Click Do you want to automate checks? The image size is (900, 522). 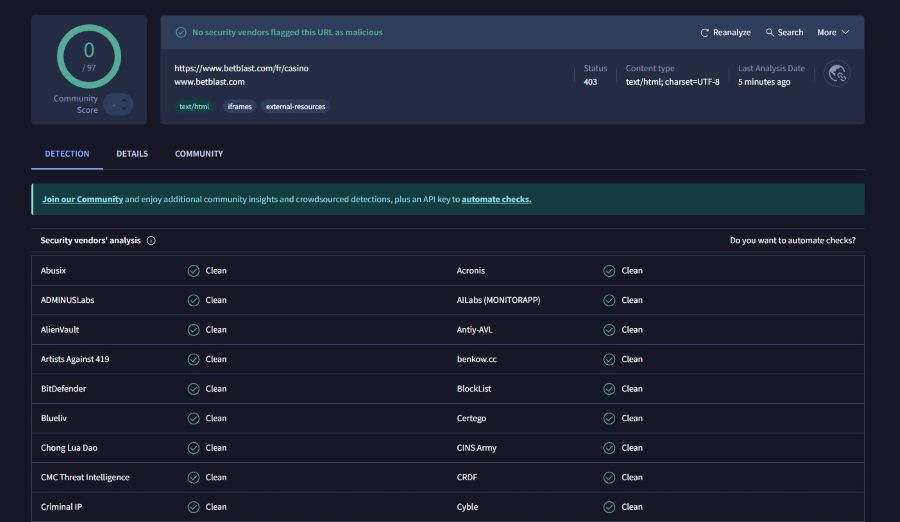pyautogui.click(x=793, y=241)
